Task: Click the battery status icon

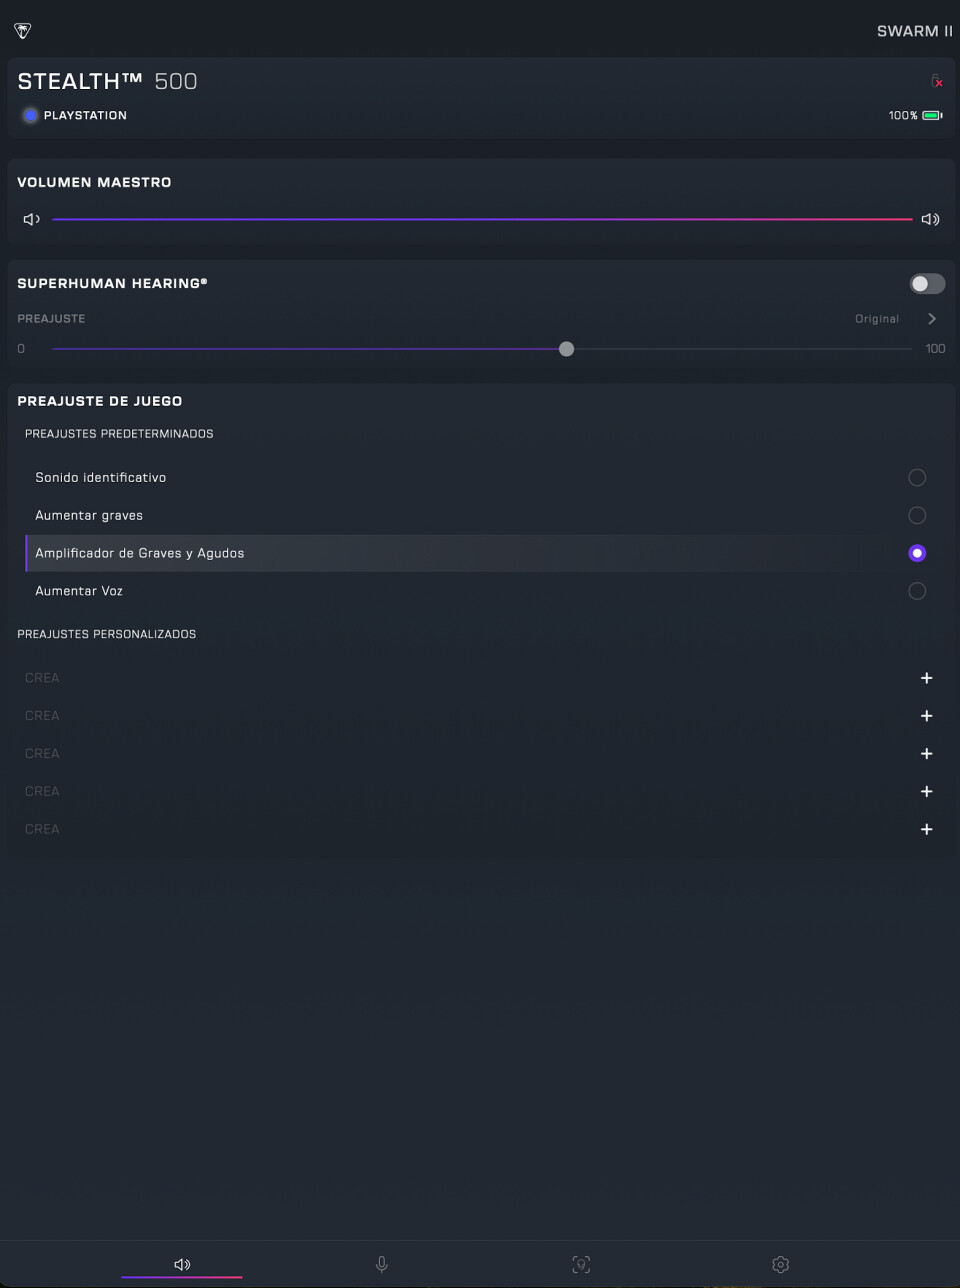Action: (932, 116)
